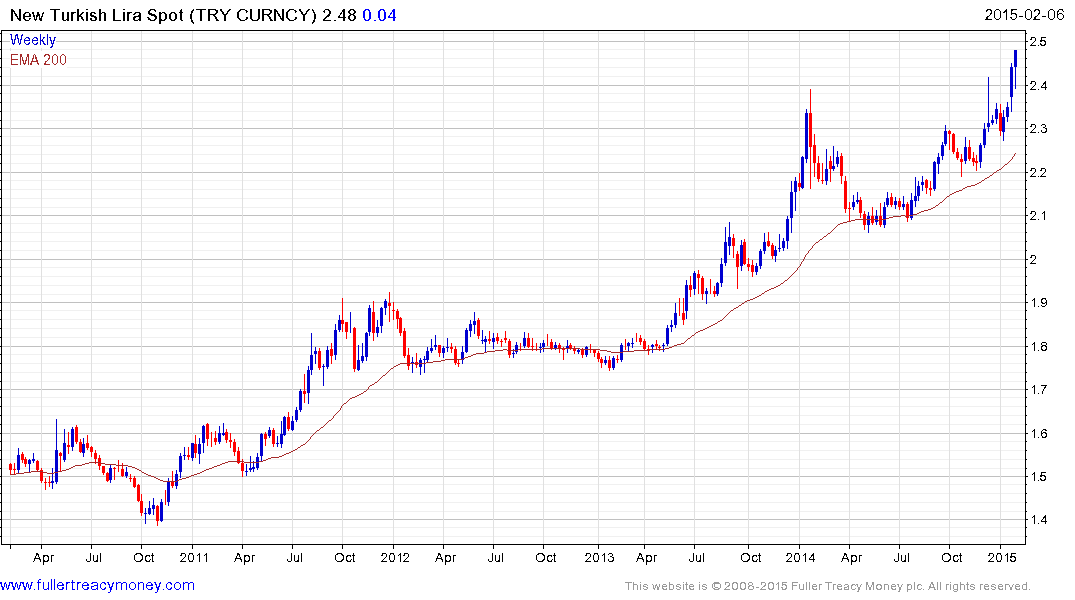Click the '2012' year label on time axis

tap(395, 558)
